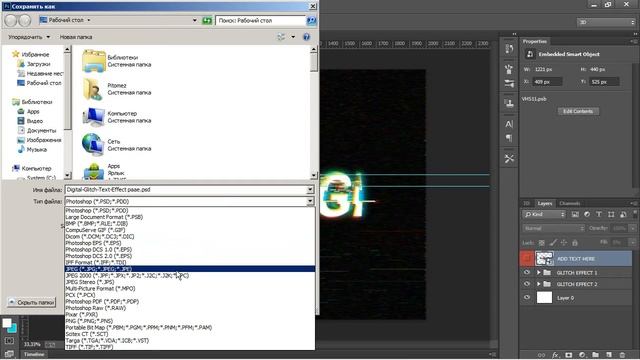Toggle Quick Mask mode icon
This screenshot has width=640, height=360.
[9, 340]
